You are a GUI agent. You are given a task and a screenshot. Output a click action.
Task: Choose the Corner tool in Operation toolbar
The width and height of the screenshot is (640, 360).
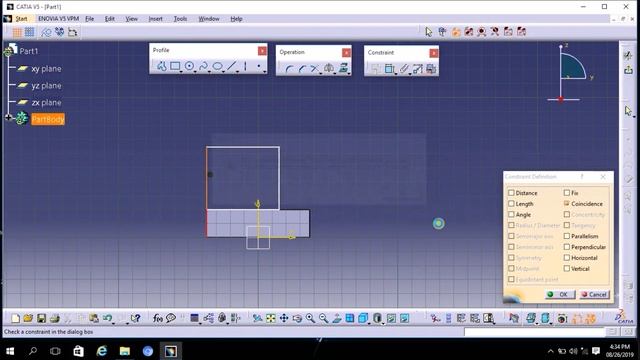(289, 69)
